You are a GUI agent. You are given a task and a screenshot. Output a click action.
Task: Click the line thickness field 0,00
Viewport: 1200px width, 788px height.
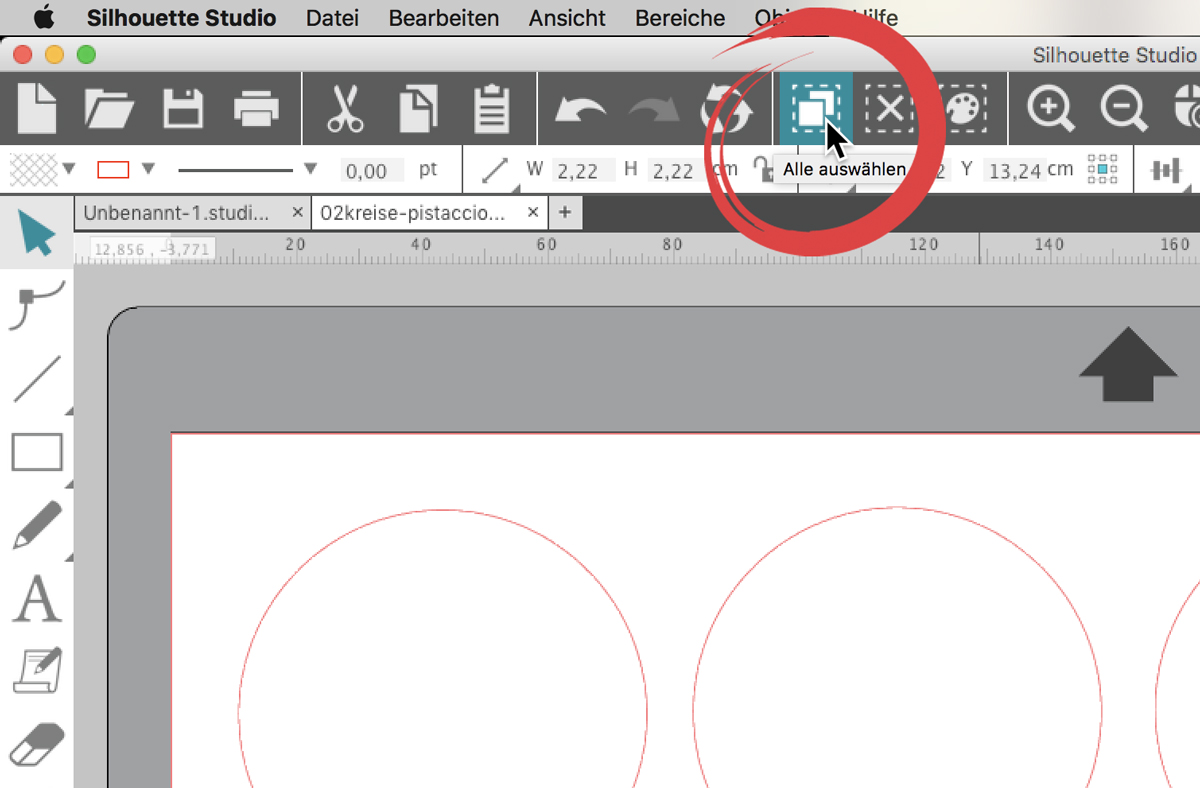(372, 171)
